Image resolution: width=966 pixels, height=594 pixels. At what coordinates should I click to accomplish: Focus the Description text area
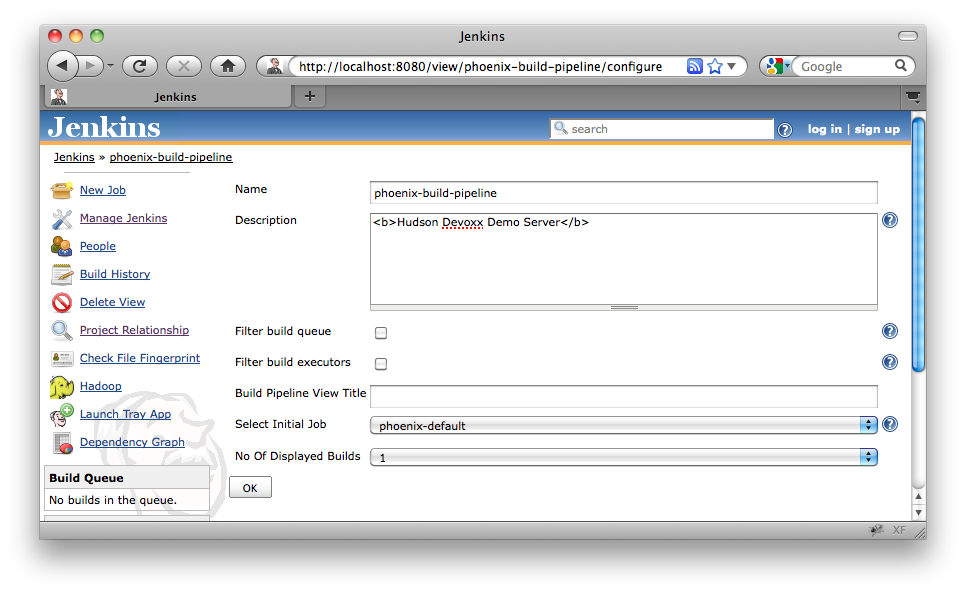(623, 259)
